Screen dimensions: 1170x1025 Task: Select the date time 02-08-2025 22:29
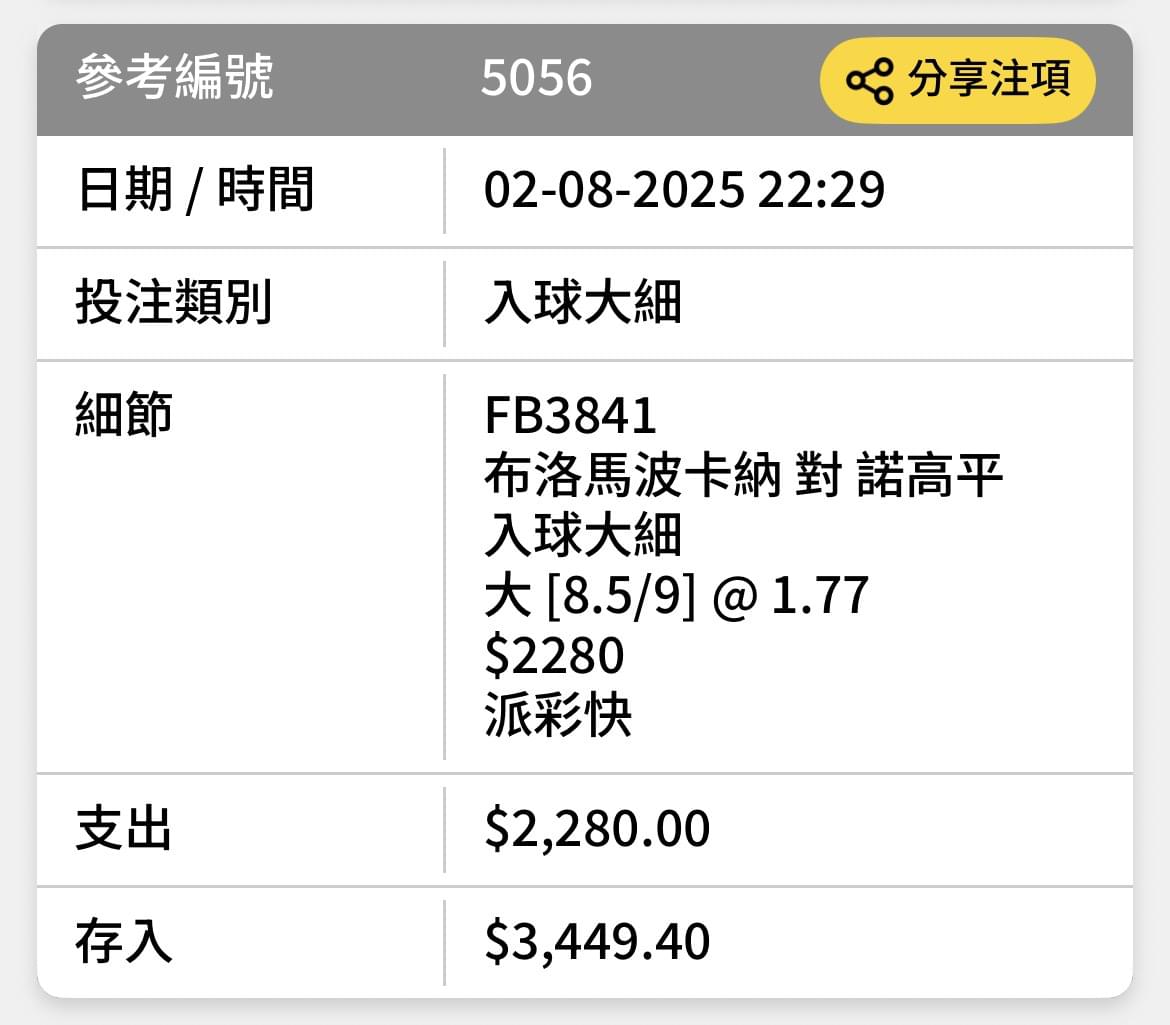[x=684, y=189]
